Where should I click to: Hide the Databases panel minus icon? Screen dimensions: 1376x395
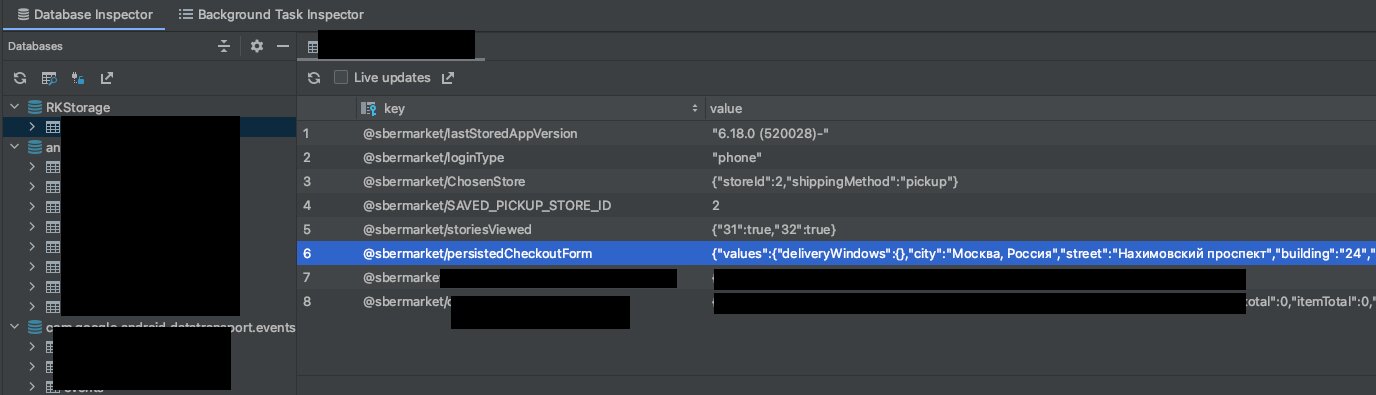(283, 46)
